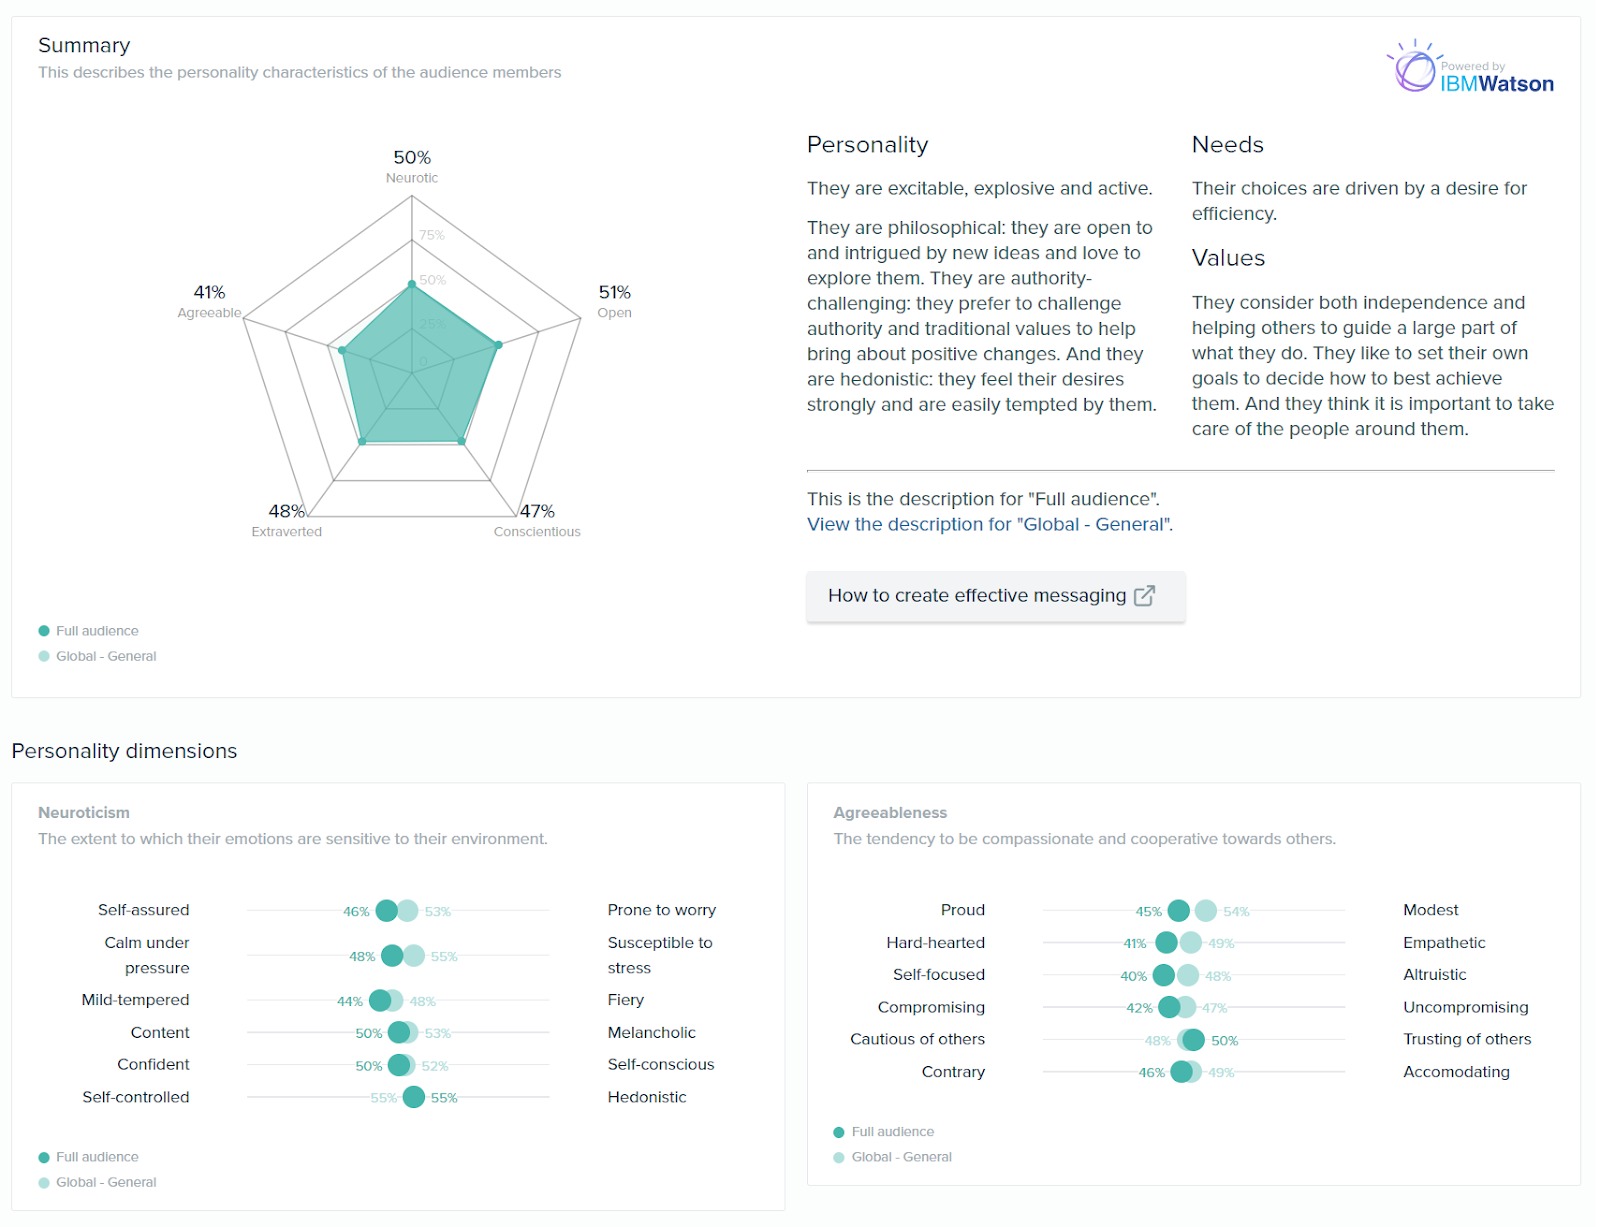This screenshot has height=1227, width=1600.
Task: Click the Full audience legend dot in Summary
Action: [x=44, y=631]
